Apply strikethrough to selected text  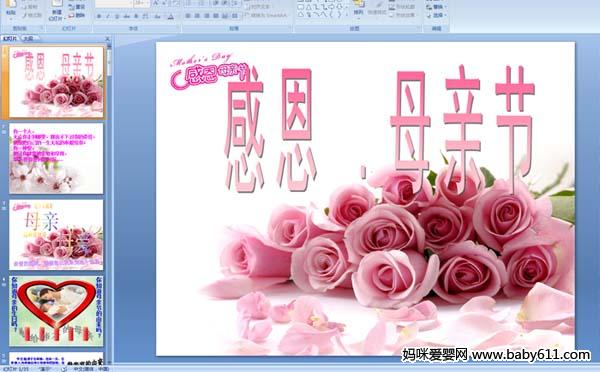tap(127, 16)
